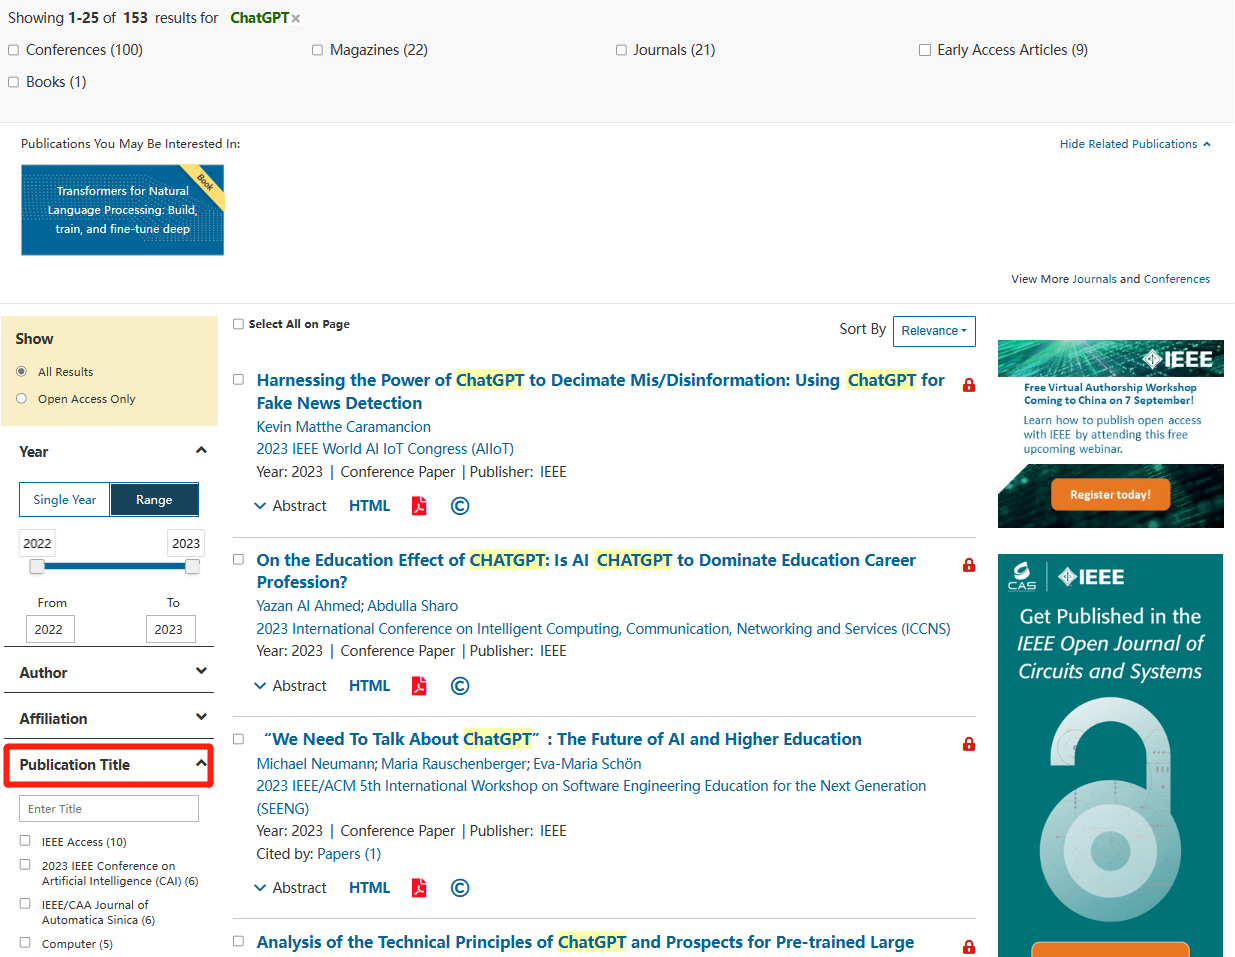
Task: Select the Open Access Only radio option
Action: [x=22, y=399]
